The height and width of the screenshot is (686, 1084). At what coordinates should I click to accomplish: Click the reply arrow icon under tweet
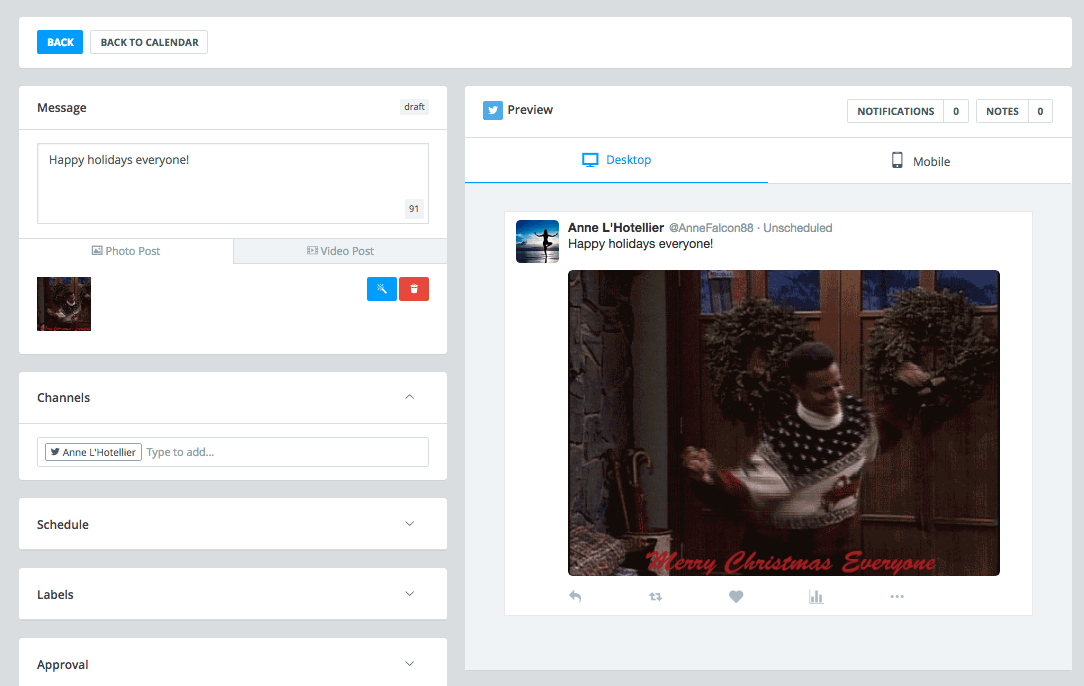575,596
